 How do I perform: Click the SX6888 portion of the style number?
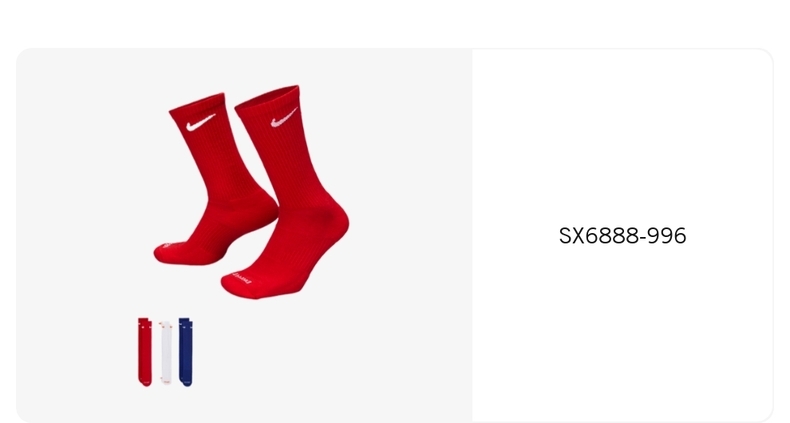599,236
